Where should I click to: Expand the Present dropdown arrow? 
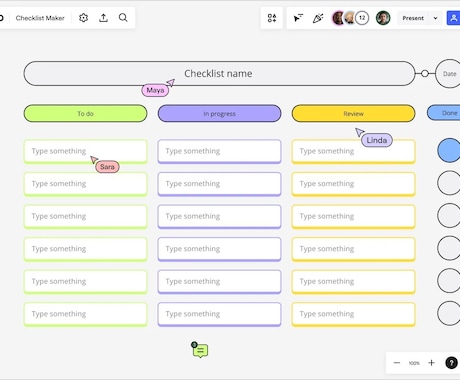click(x=435, y=18)
